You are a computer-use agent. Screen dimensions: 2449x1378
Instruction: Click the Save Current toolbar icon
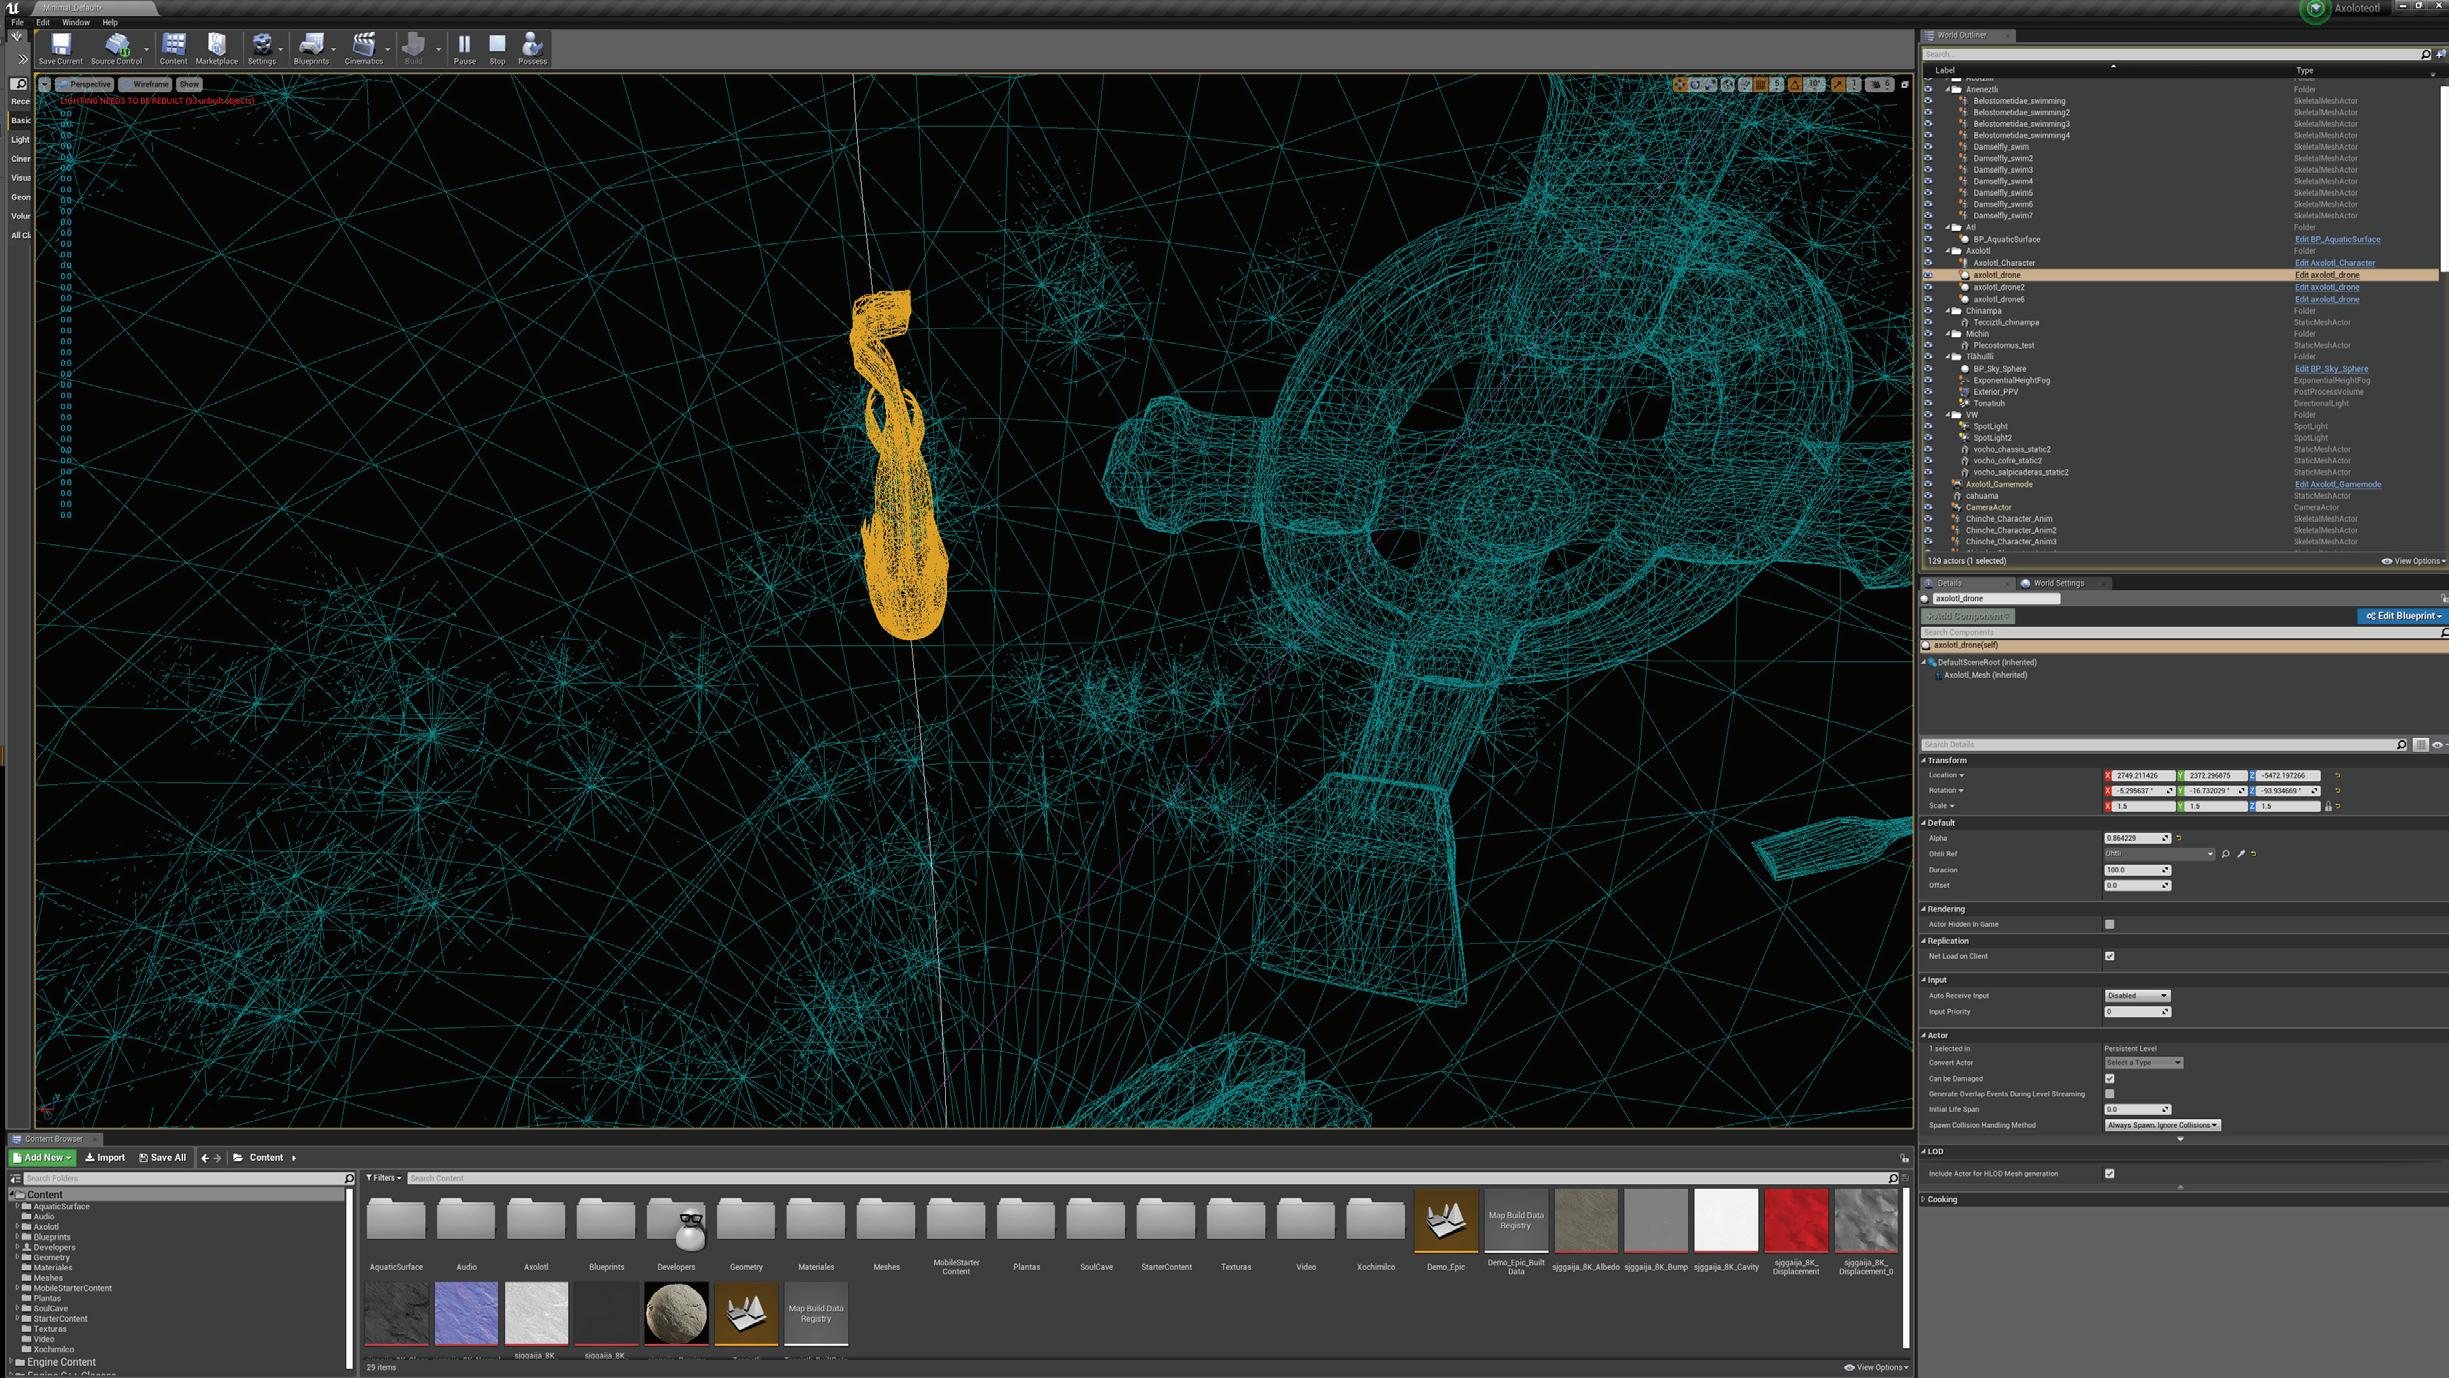(x=60, y=47)
